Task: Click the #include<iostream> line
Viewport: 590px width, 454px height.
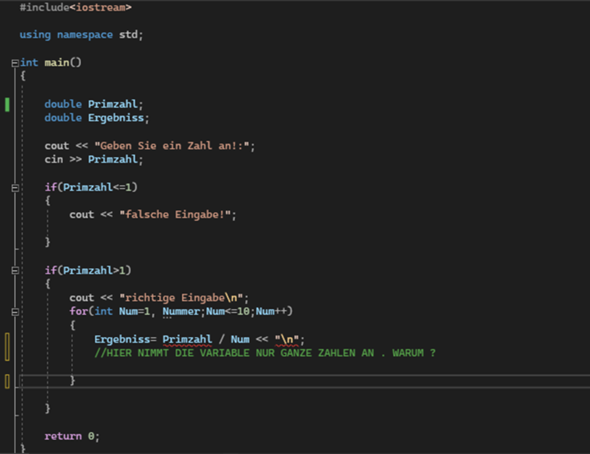Action: tap(76, 7)
